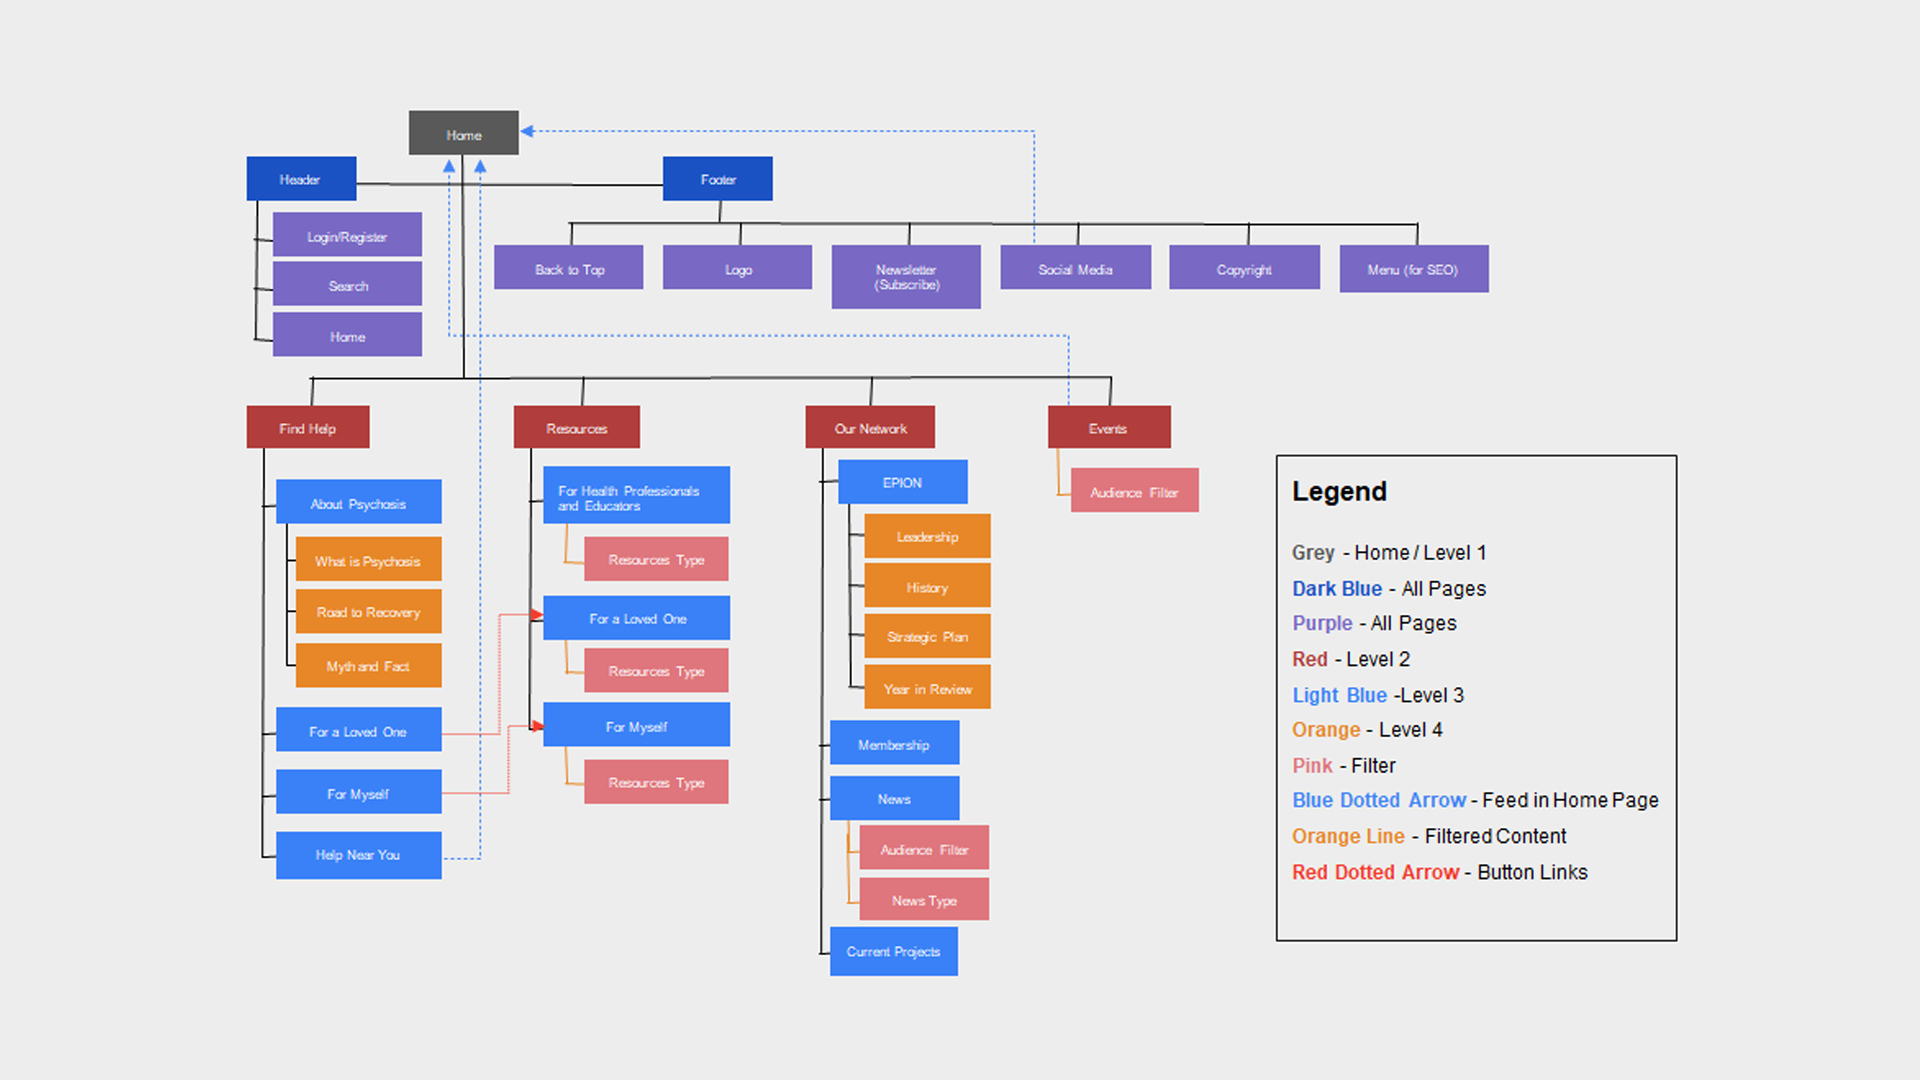
Task: Select the Back to Top box
Action: (x=568, y=268)
